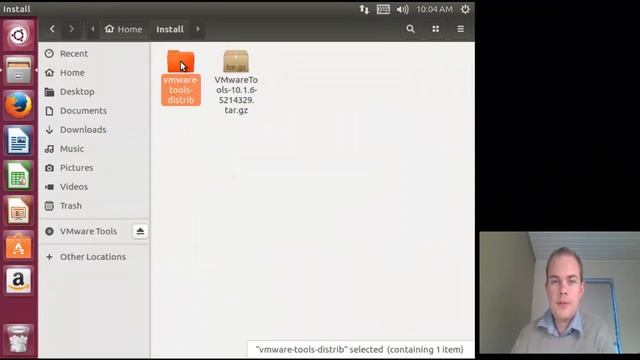The width and height of the screenshot is (640, 360).
Task: Open the file search tool
Action: click(411, 29)
